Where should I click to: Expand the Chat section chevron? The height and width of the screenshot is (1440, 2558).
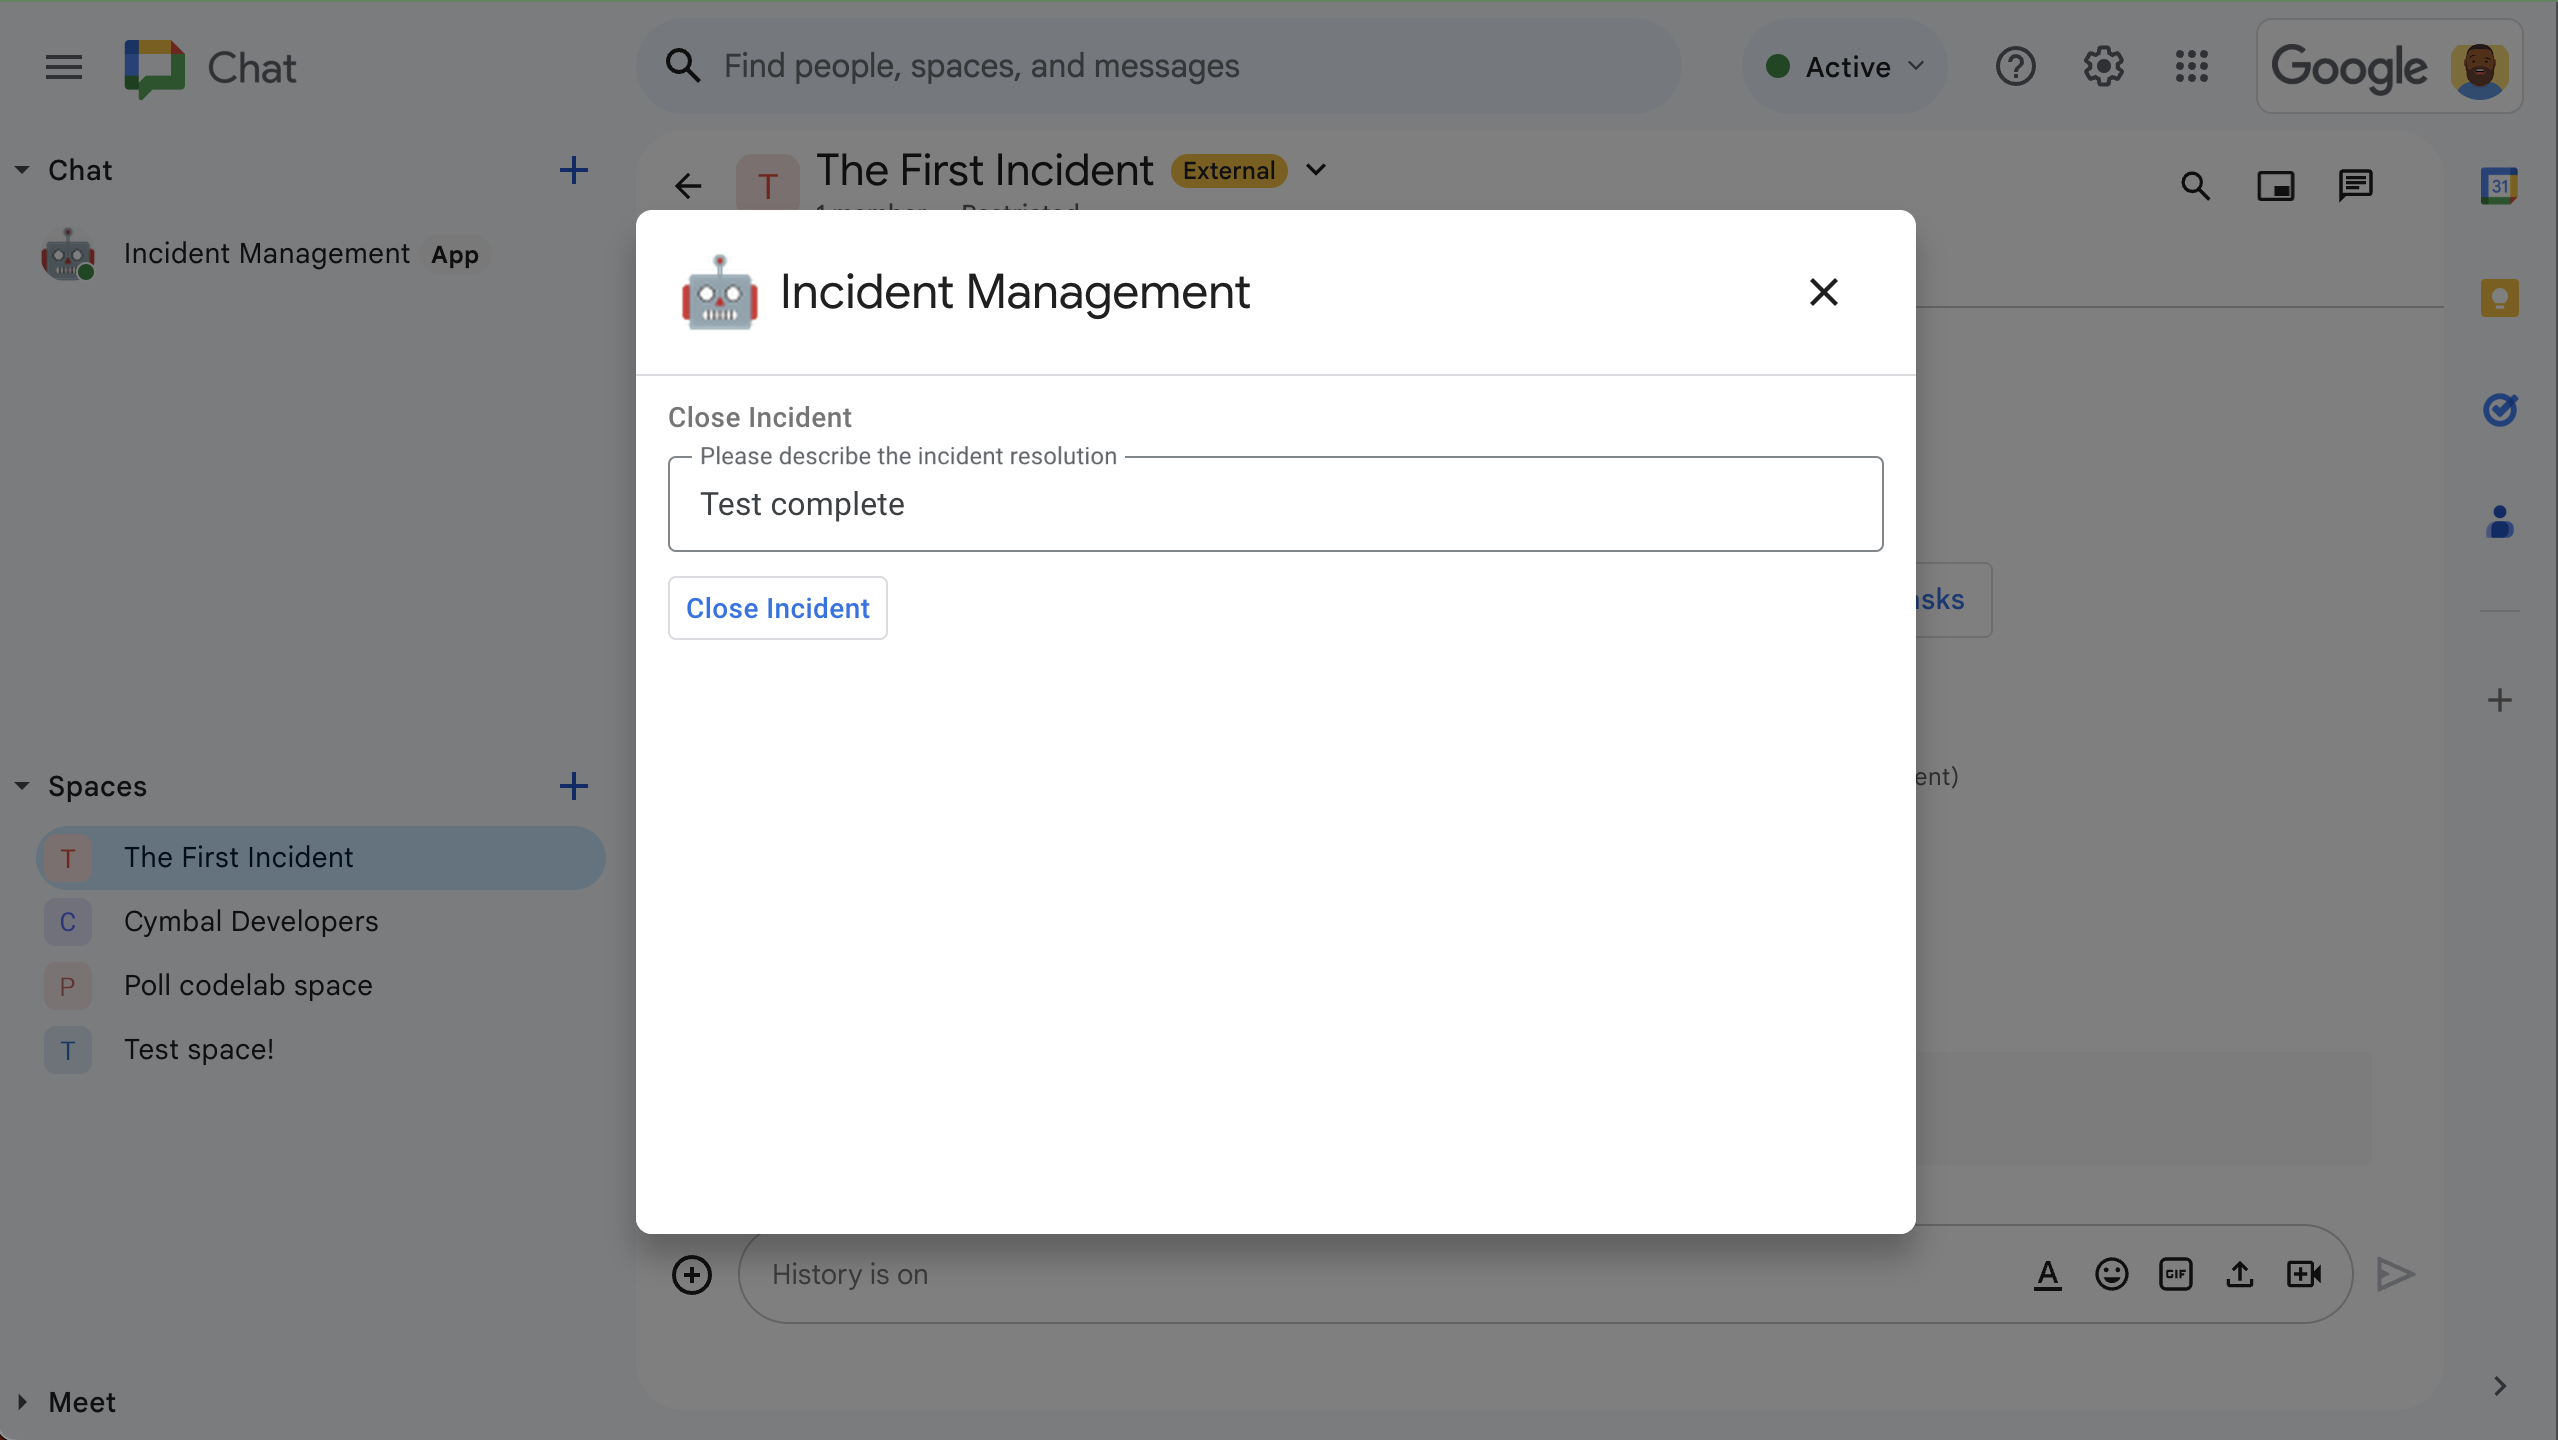tap(21, 169)
